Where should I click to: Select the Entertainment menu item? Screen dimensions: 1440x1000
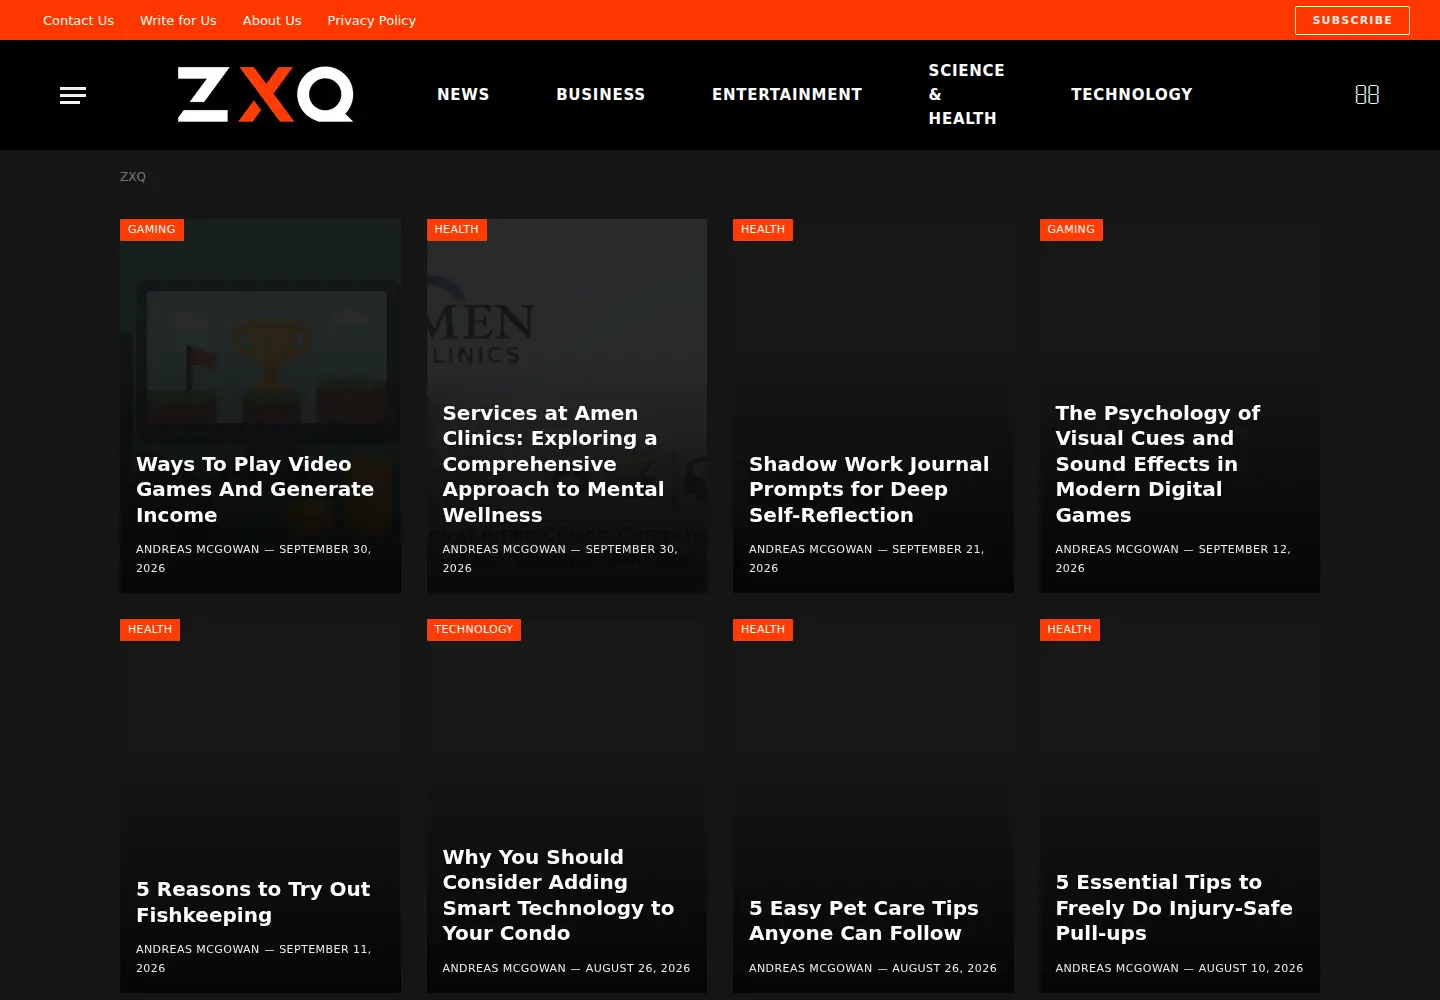tap(787, 94)
